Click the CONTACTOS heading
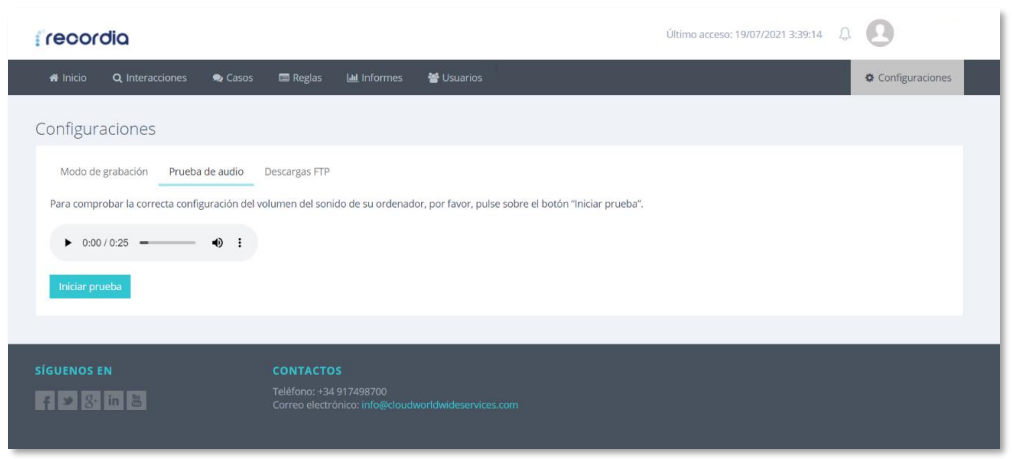The image size is (1012, 459). pos(307,371)
